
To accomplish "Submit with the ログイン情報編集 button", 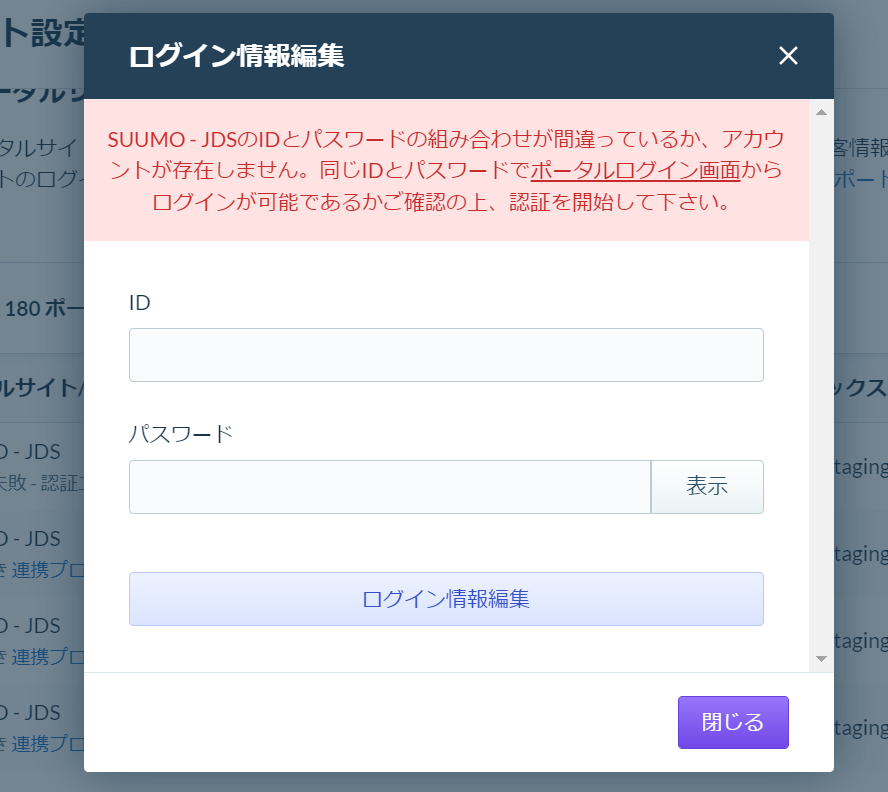I will (446, 599).
